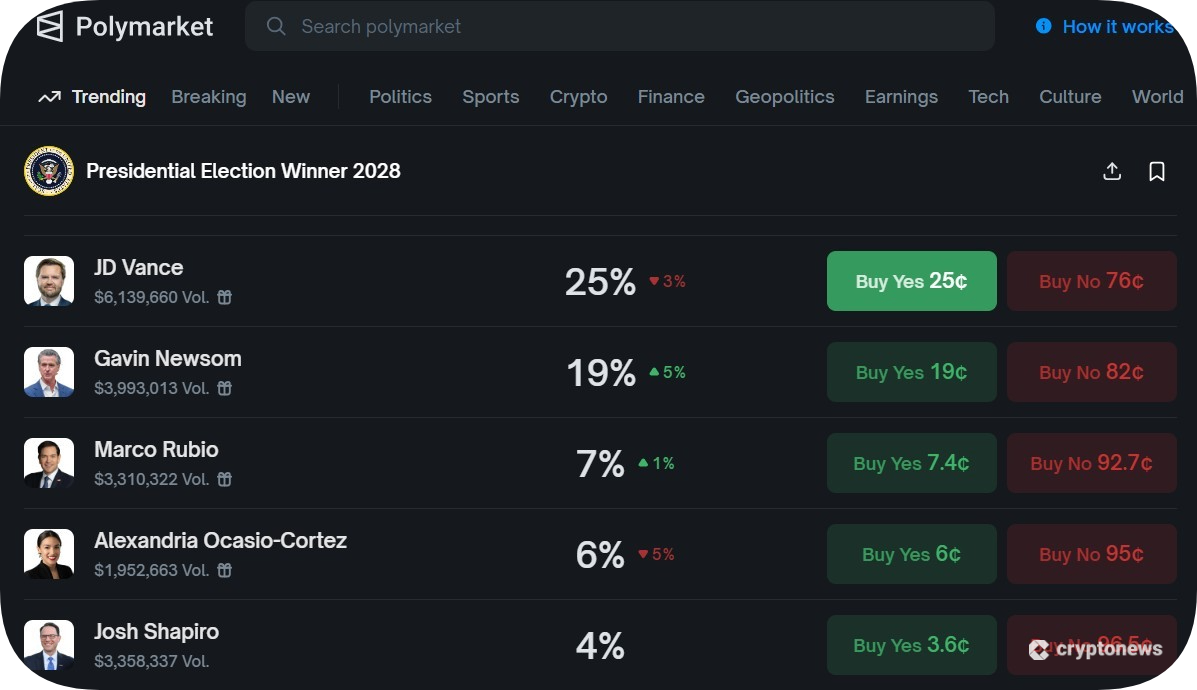Click Buy Yes 25¢ for JD Vance
This screenshot has height=690, width=1197.
coord(911,281)
